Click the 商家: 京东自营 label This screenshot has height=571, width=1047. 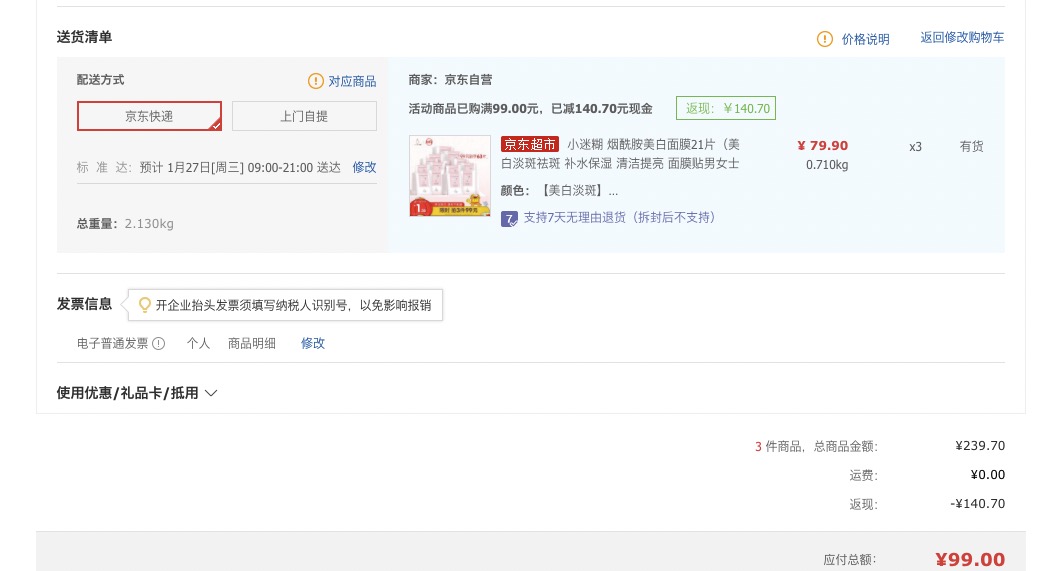[450, 79]
